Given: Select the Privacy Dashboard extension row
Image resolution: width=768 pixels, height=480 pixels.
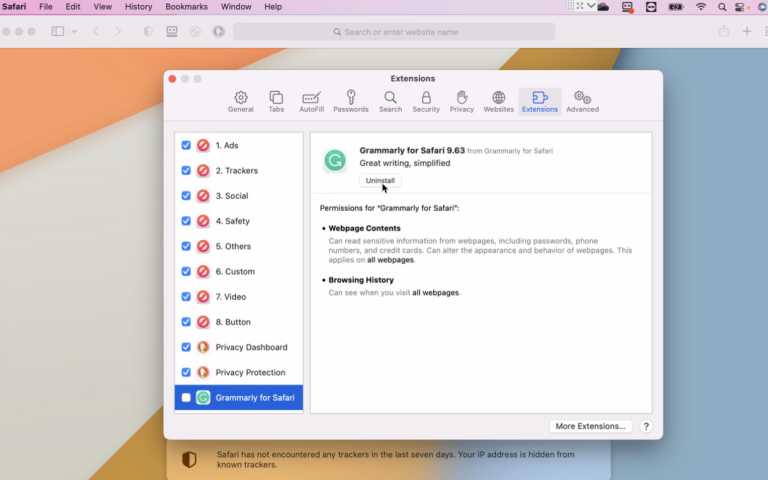Looking at the screenshot, I should (x=239, y=347).
